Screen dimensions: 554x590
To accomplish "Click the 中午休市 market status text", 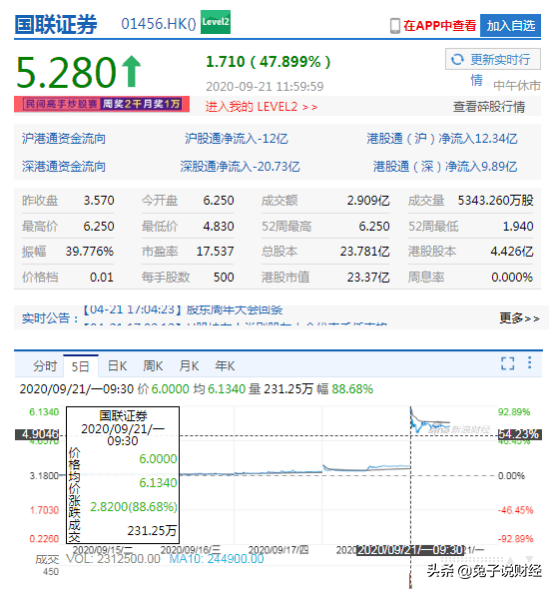I will coord(517,85).
